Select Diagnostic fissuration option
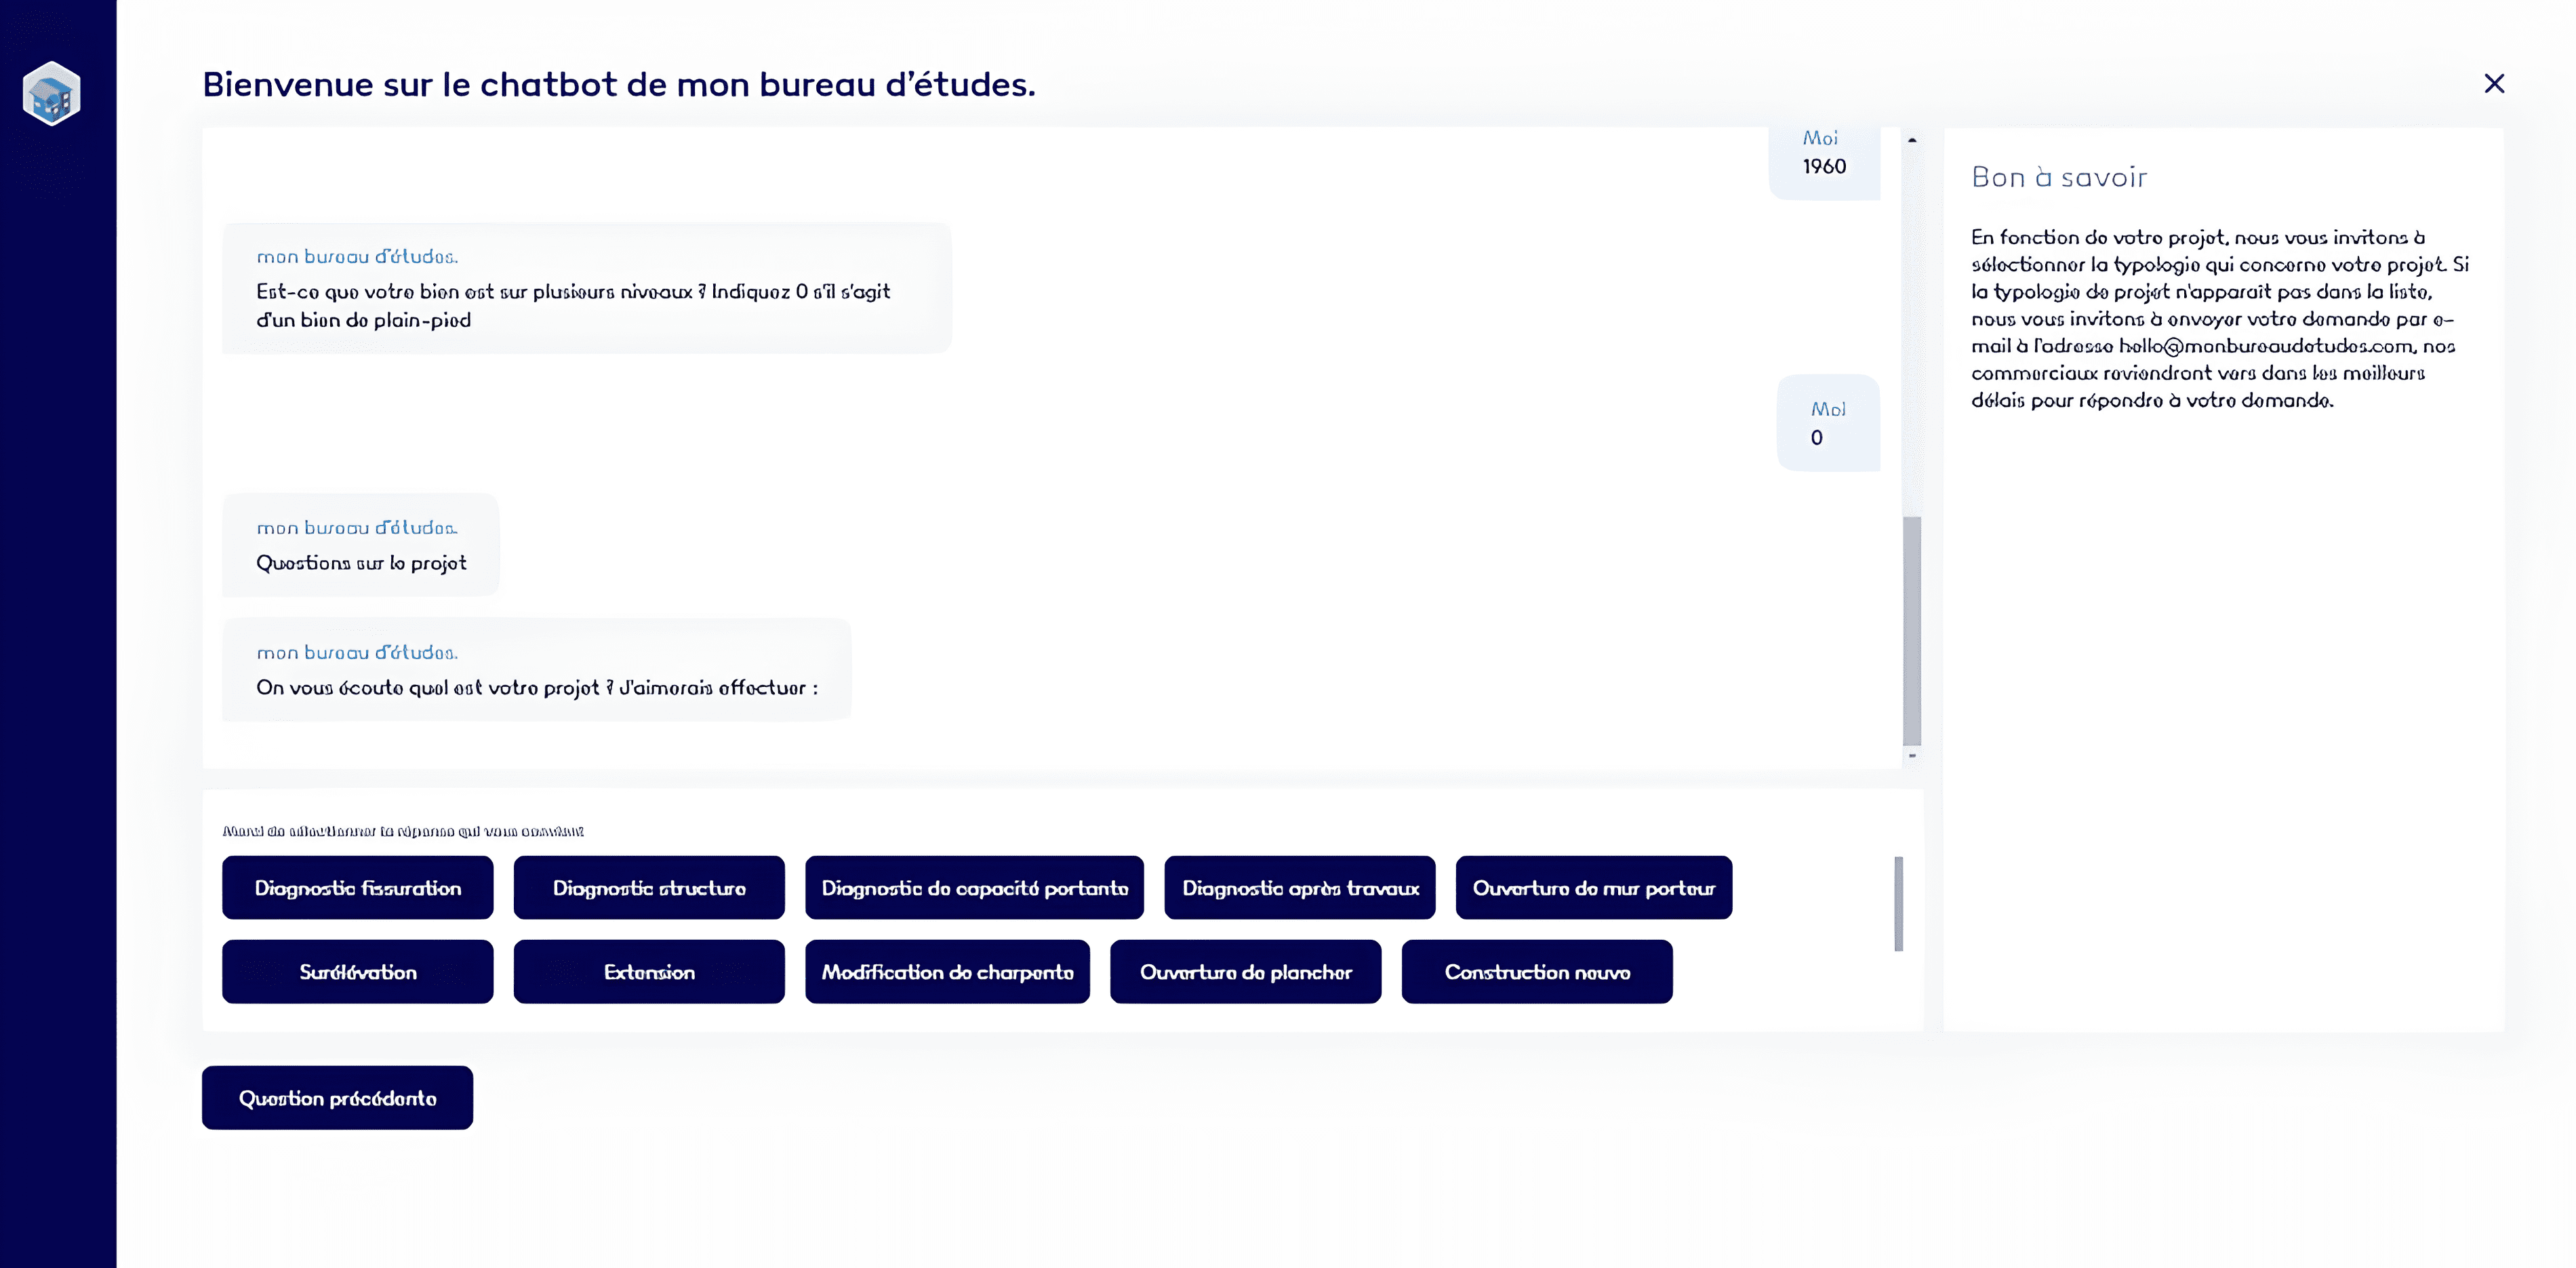Viewport: 2576px width, 1268px height. 357,888
